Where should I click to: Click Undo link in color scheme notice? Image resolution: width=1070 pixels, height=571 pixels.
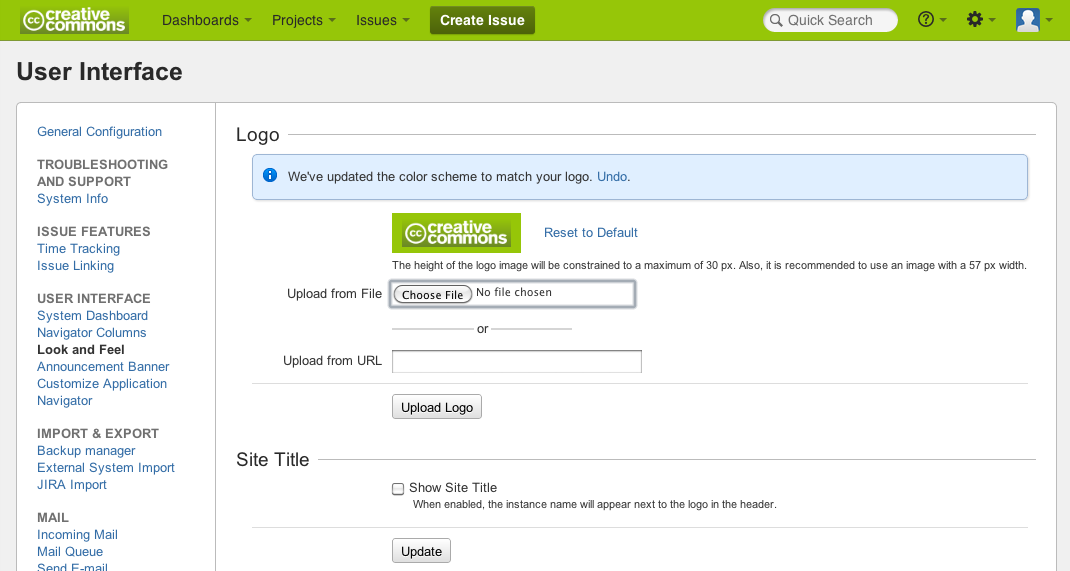[x=612, y=177]
